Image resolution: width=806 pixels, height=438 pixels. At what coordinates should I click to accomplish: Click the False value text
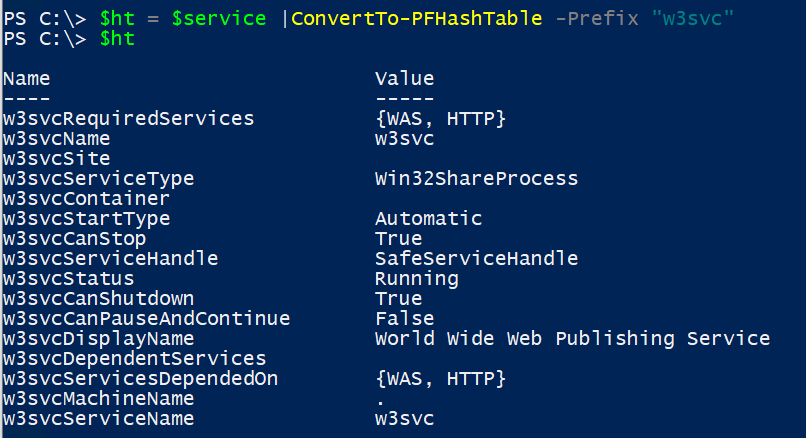click(x=404, y=319)
